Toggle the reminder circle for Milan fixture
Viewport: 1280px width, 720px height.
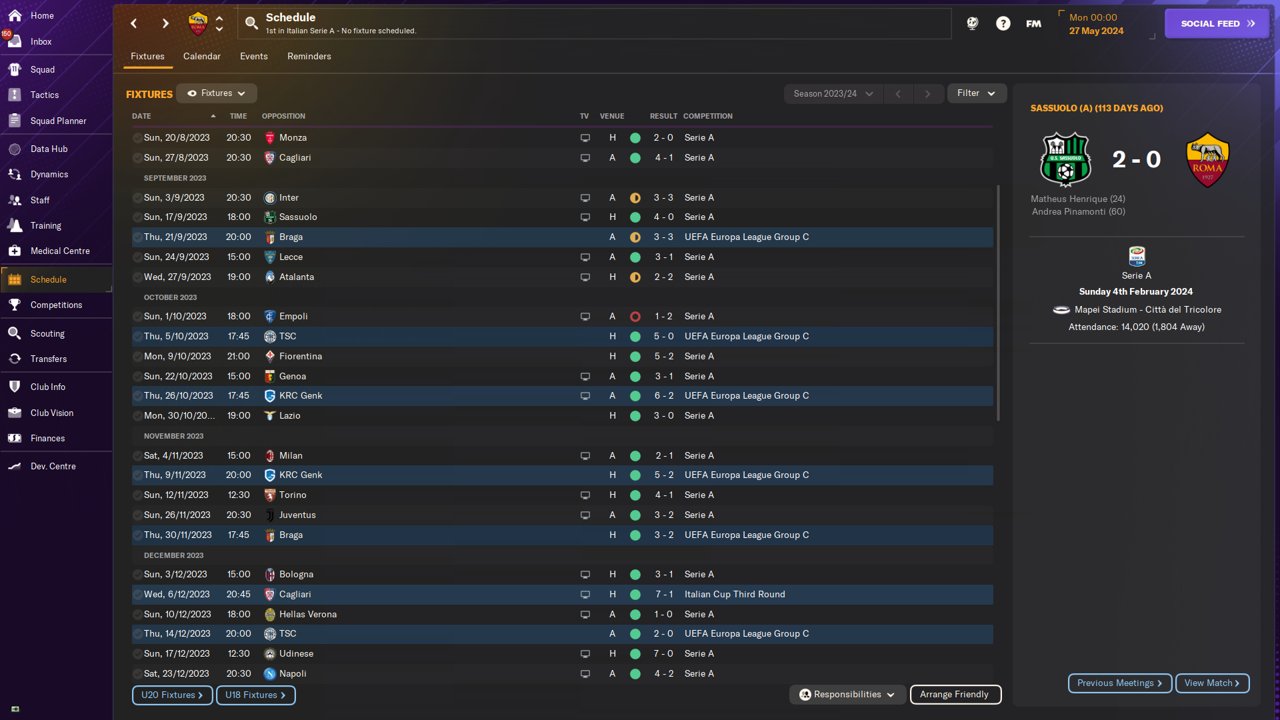coord(138,456)
